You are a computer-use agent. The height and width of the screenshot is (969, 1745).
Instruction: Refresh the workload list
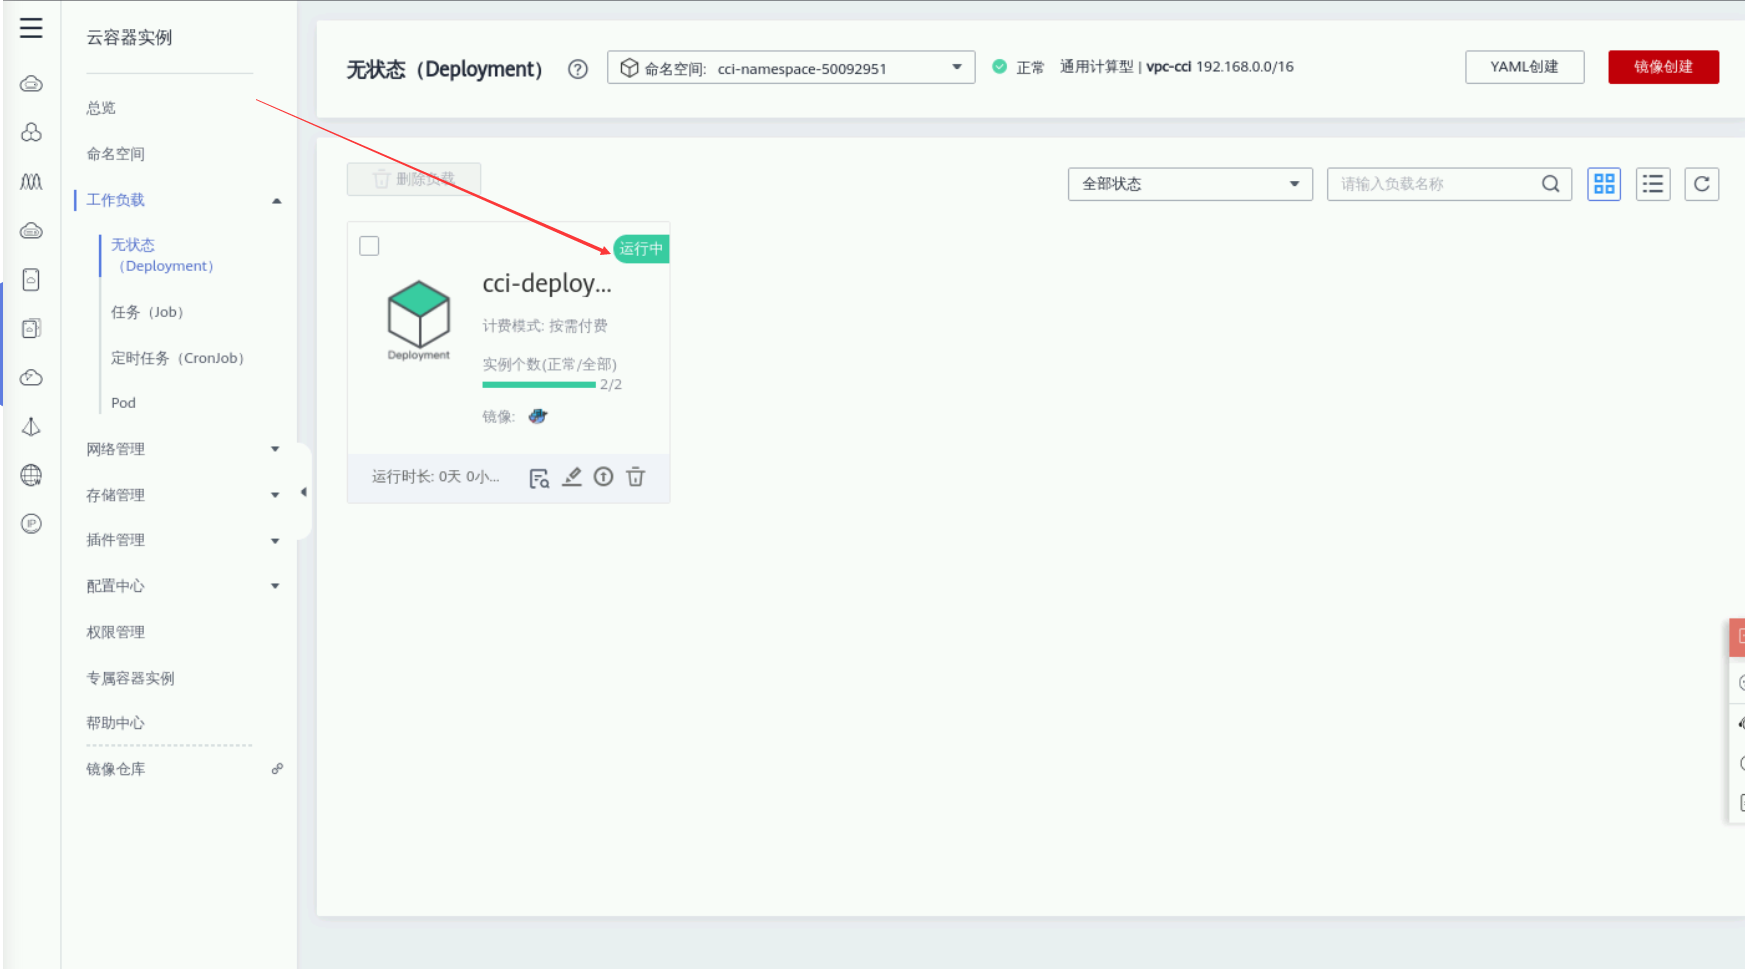click(x=1702, y=184)
